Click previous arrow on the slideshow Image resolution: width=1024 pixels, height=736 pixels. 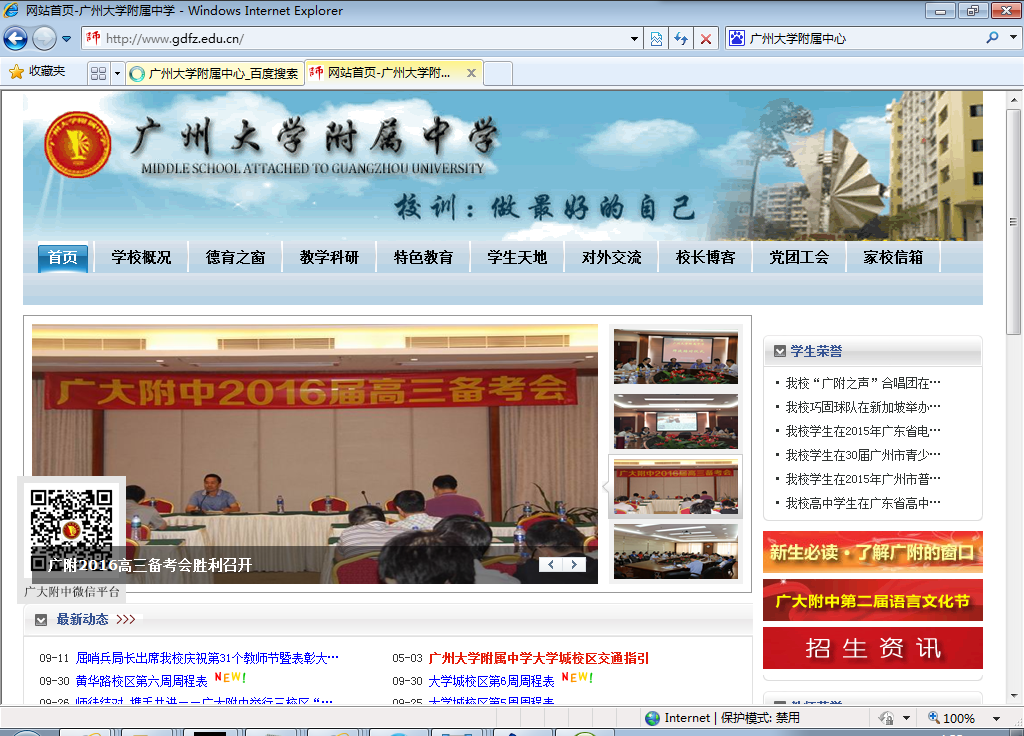click(x=551, y=565)
